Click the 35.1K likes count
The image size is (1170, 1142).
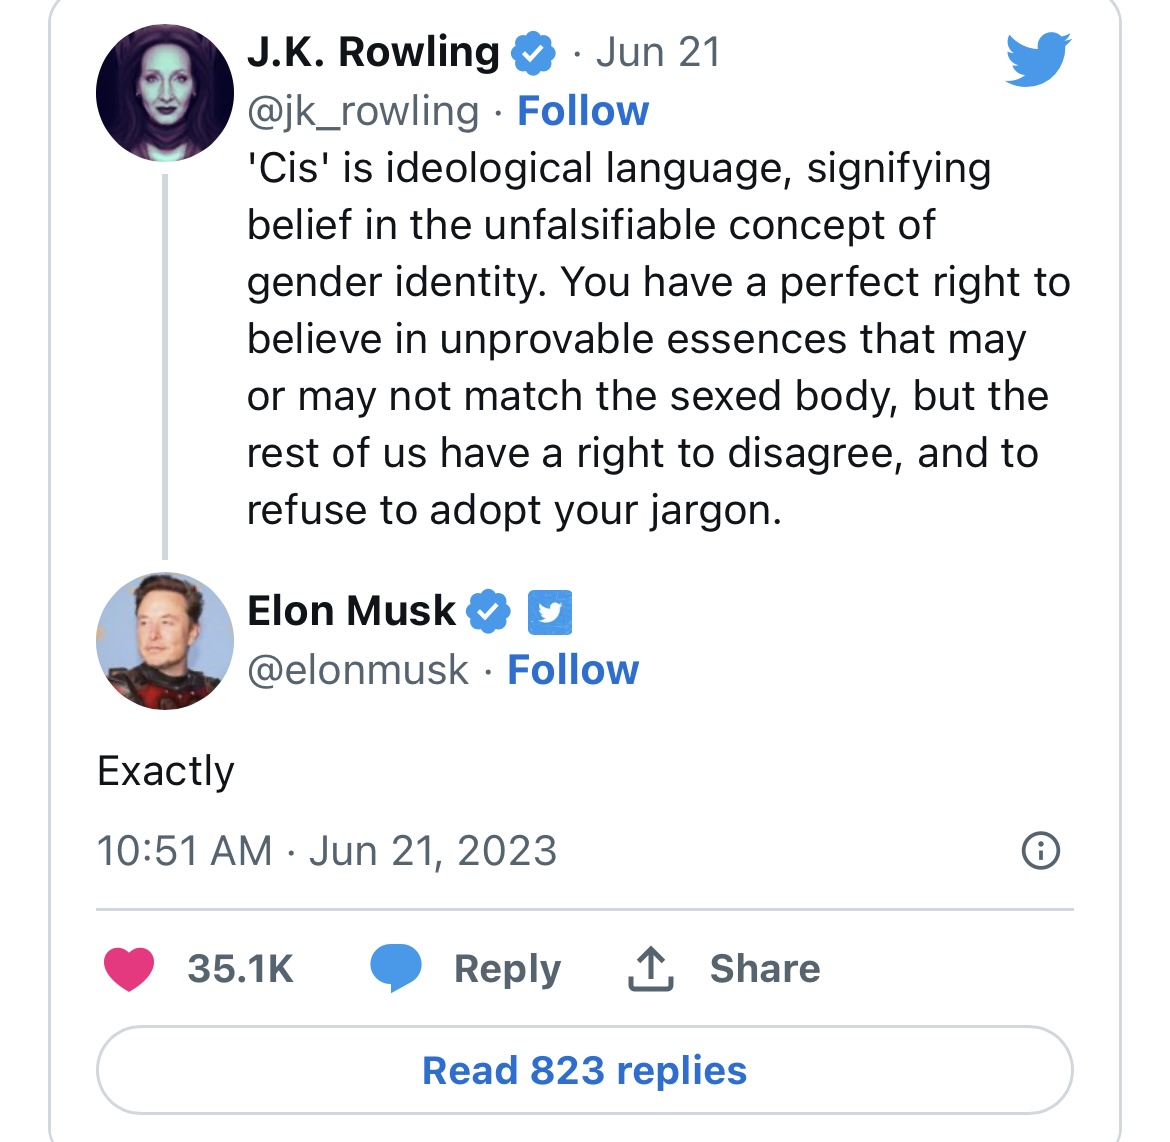tap(240, 969)
